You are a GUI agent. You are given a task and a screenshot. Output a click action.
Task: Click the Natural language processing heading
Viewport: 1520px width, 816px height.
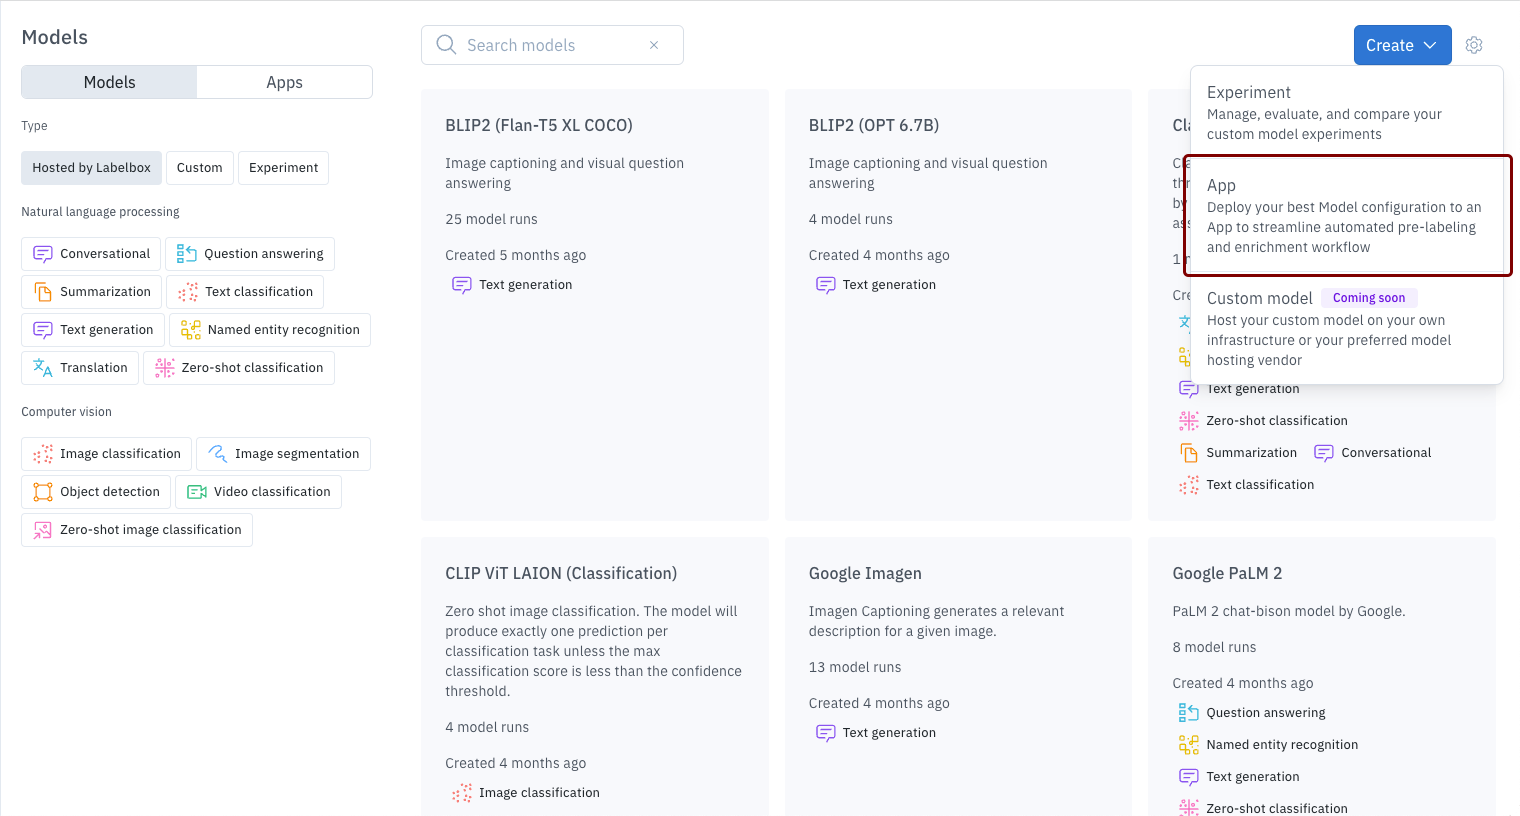click(x=100, y=212)
